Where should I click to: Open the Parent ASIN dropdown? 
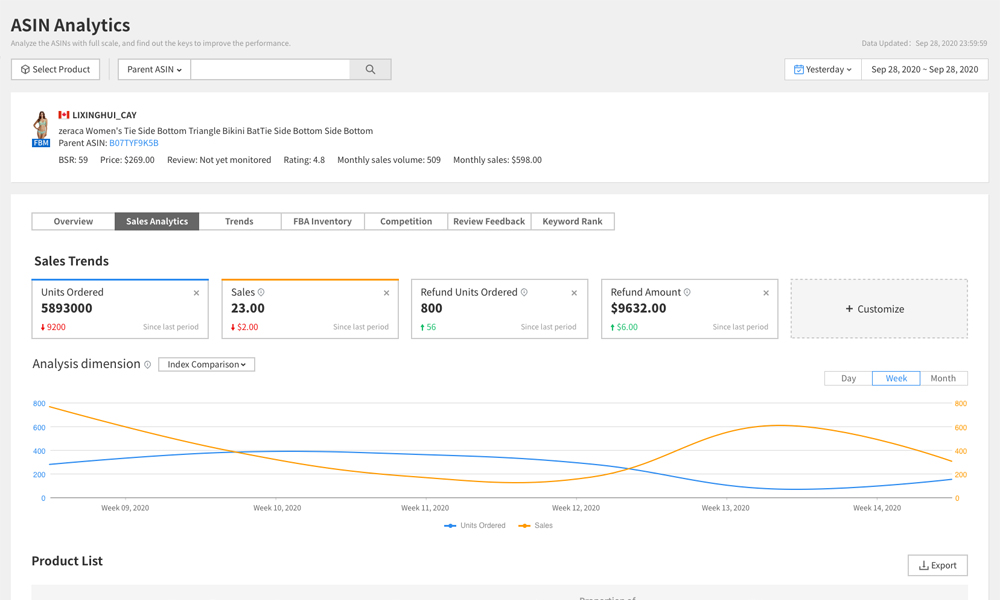click(x=154, y=69)
